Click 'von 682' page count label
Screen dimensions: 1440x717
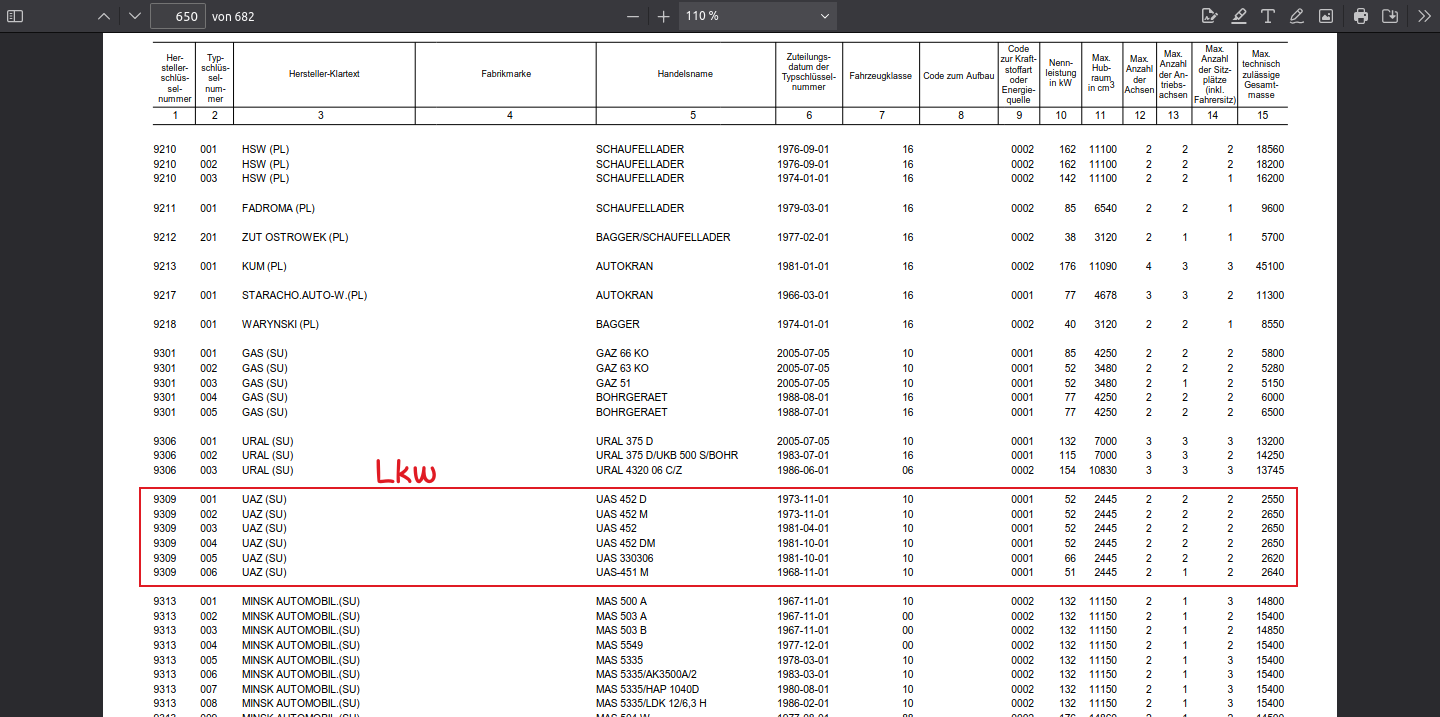tap(233, 16)
